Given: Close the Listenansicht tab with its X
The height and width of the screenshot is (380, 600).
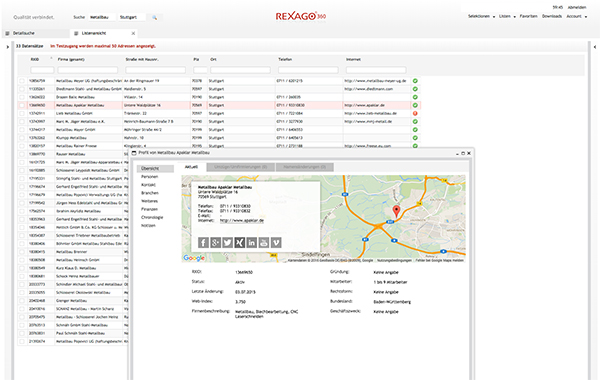Looking at the screenshot, I should pyautogui.click(x=133, y=33).
